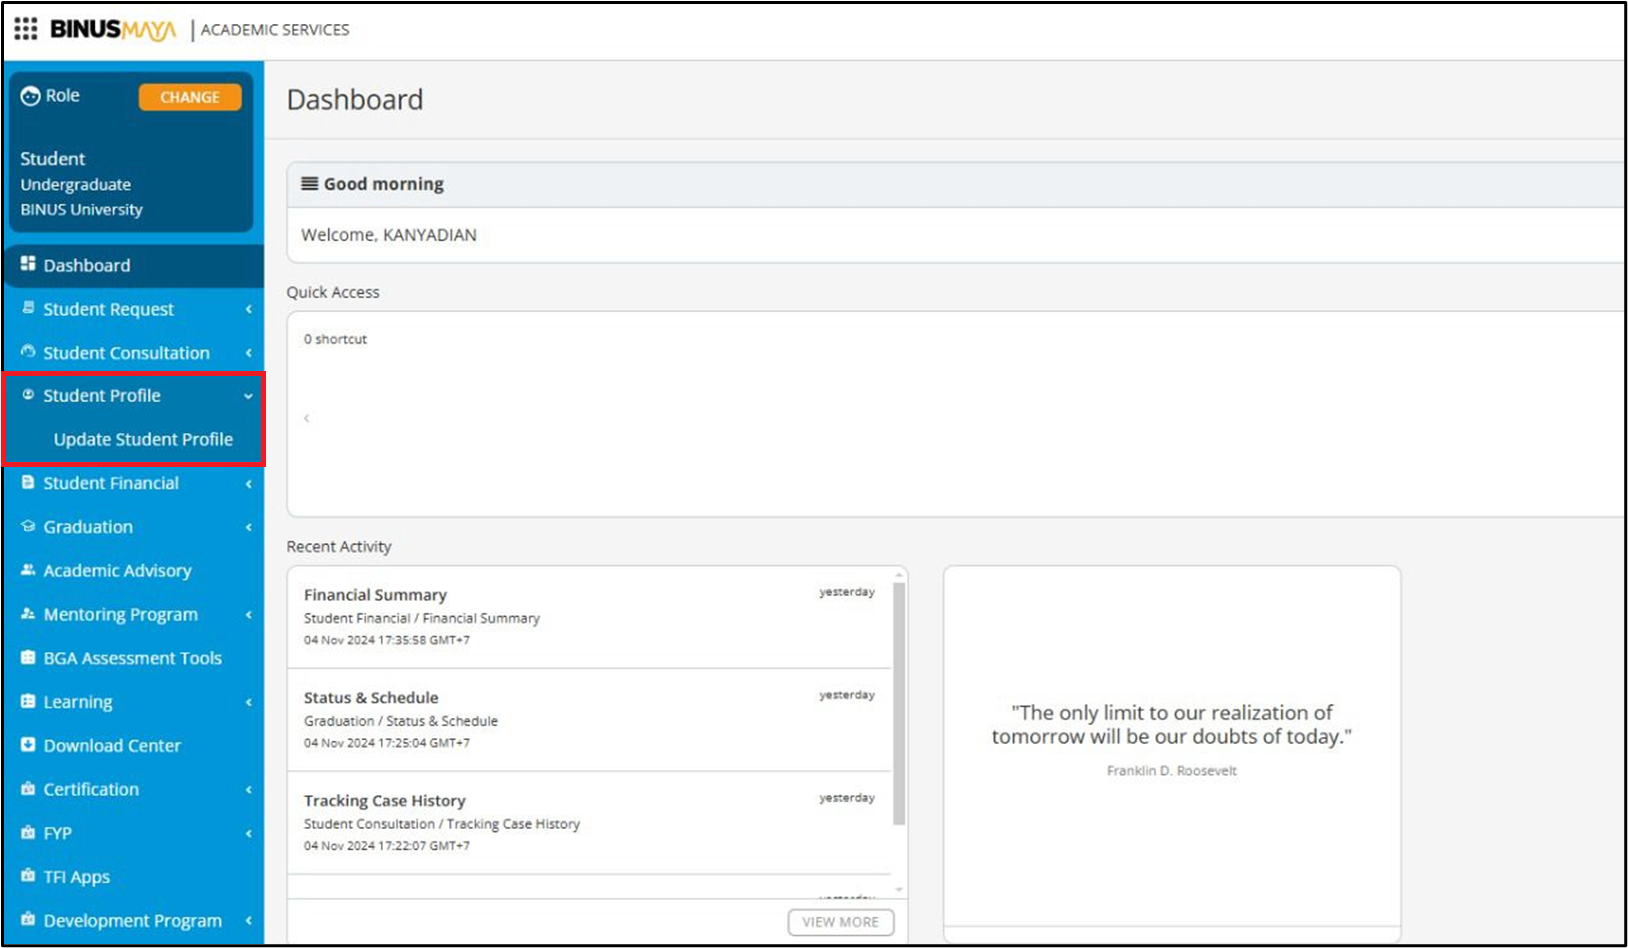Click the hamburger icon beside Good morning
1628x948 pixels.
[310, 184]
